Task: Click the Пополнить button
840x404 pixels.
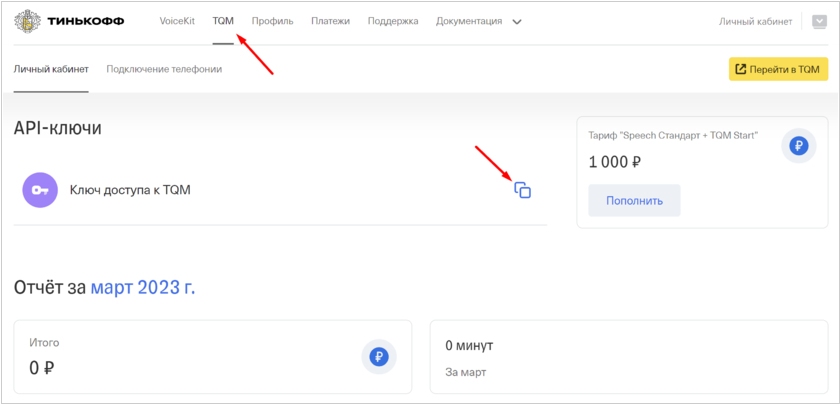Action: point(634,201)
